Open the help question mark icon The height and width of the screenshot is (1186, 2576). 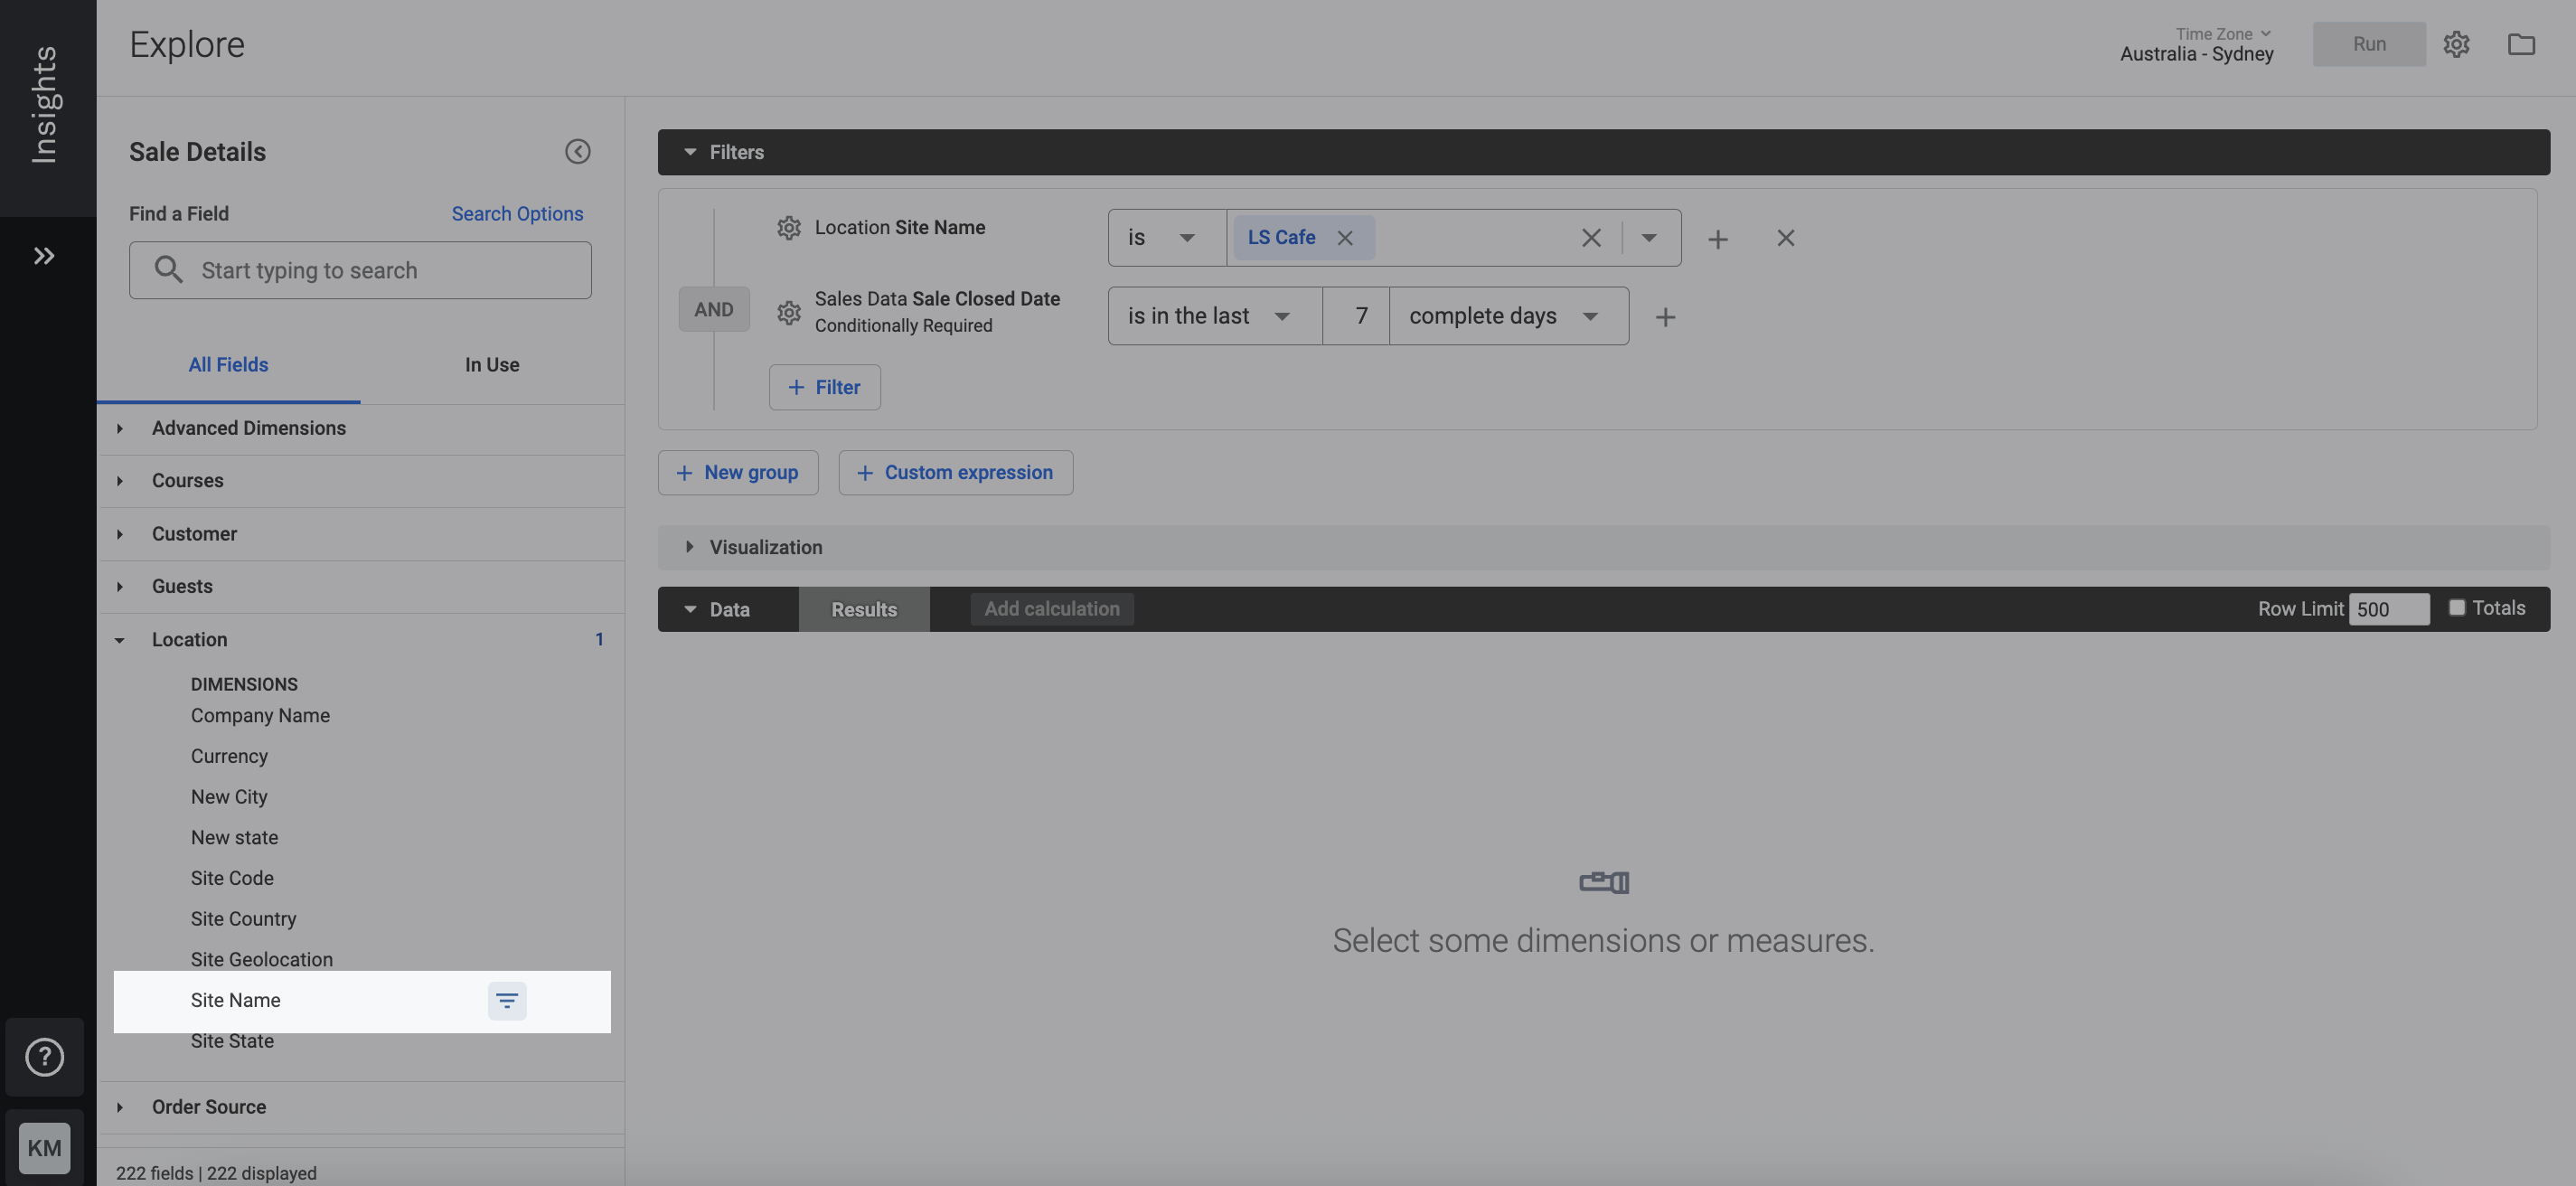point(44,1057)
